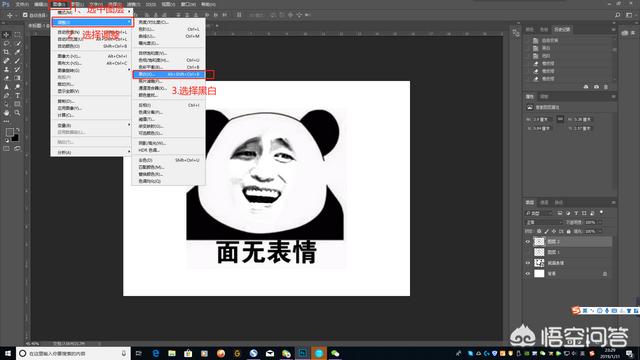This screenshot has width=640, height=360.
Task: Select the Rectangular Marquee tool
Action: coord(17,35)
